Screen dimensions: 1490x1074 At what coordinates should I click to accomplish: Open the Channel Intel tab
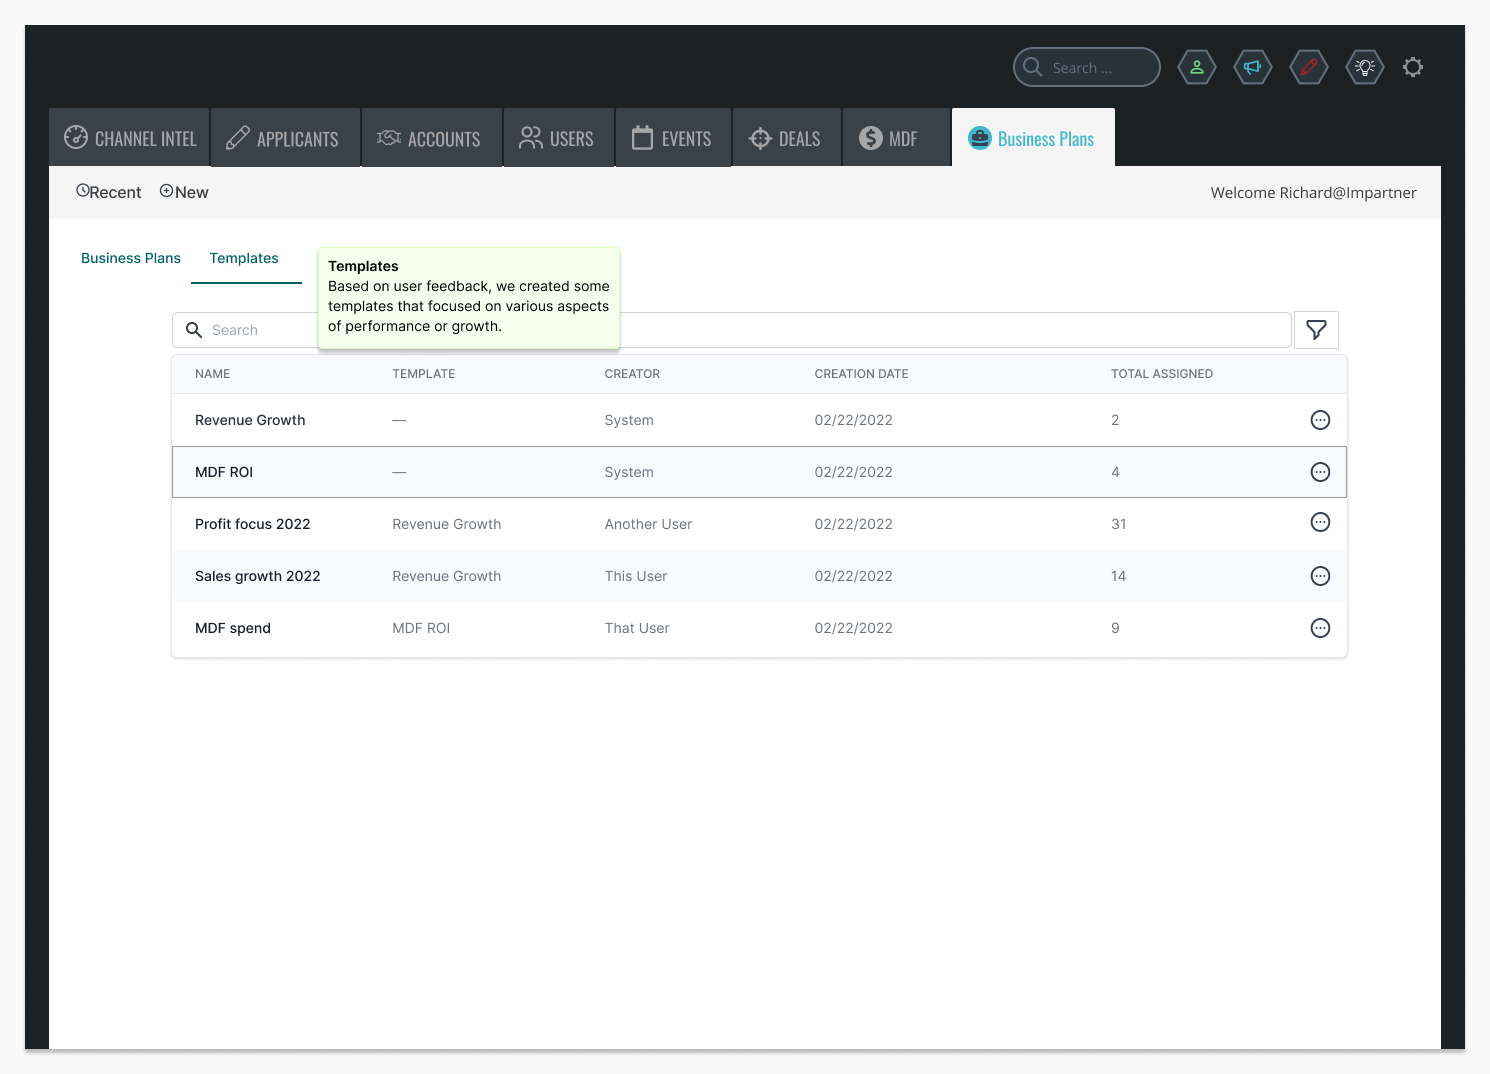point(130,138)
